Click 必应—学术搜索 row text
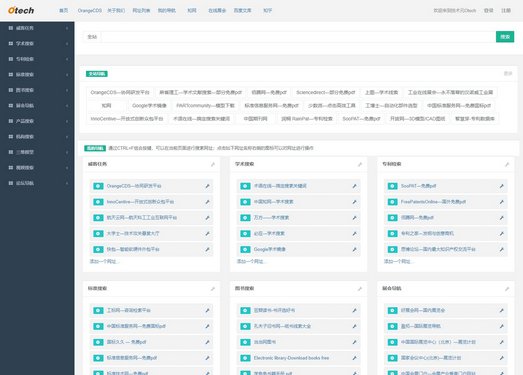Viewport: 523px width, 375px height. click(269, 234)
